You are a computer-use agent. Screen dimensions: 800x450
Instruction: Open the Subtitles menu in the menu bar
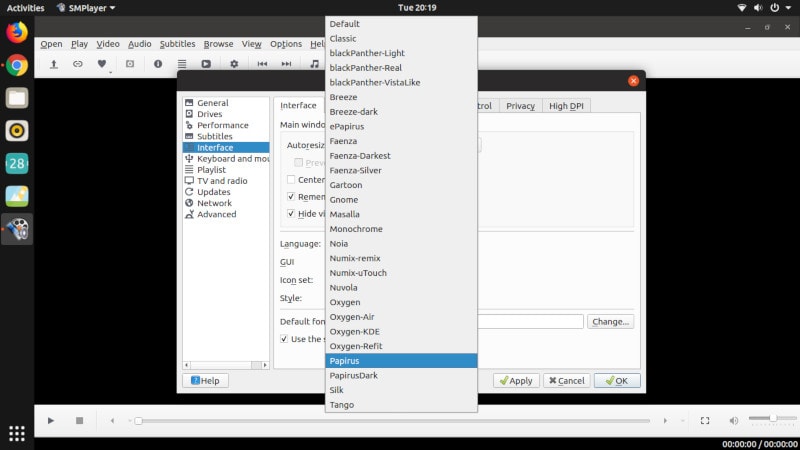(177, 44)
